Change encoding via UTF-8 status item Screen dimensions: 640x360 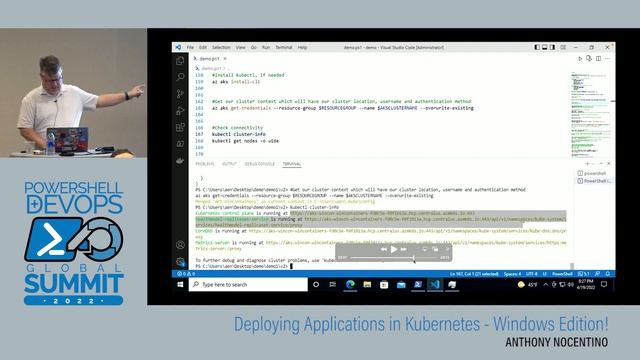point(532,274)
